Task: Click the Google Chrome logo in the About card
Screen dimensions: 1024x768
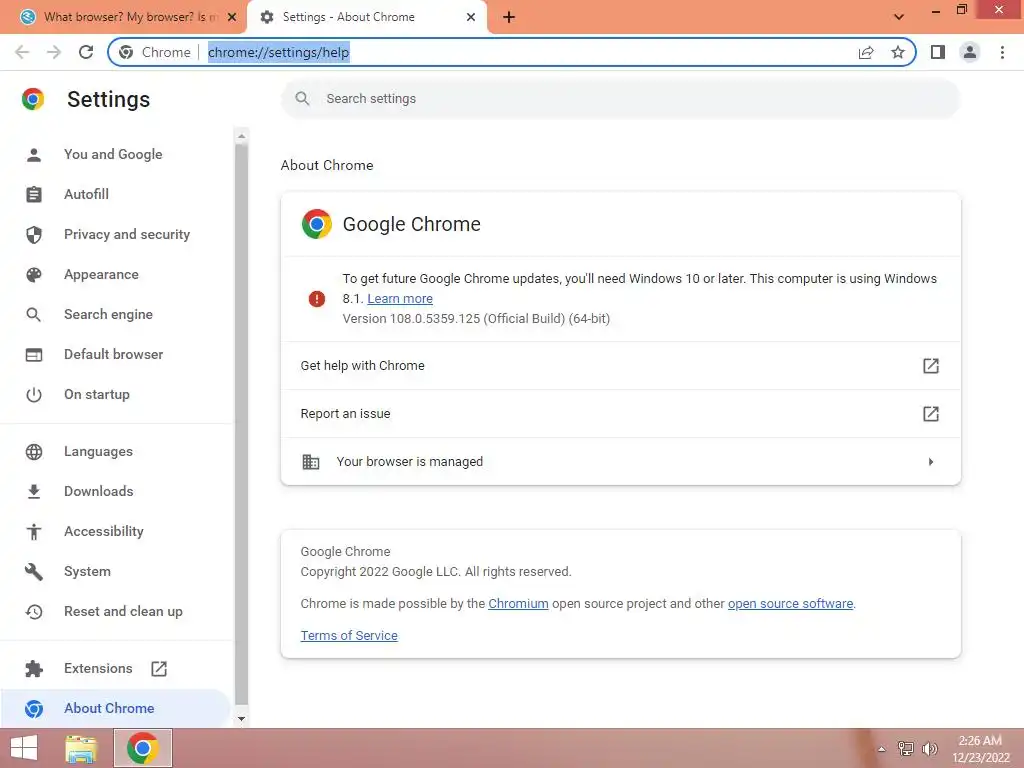Action: click(x=317, y=224)
